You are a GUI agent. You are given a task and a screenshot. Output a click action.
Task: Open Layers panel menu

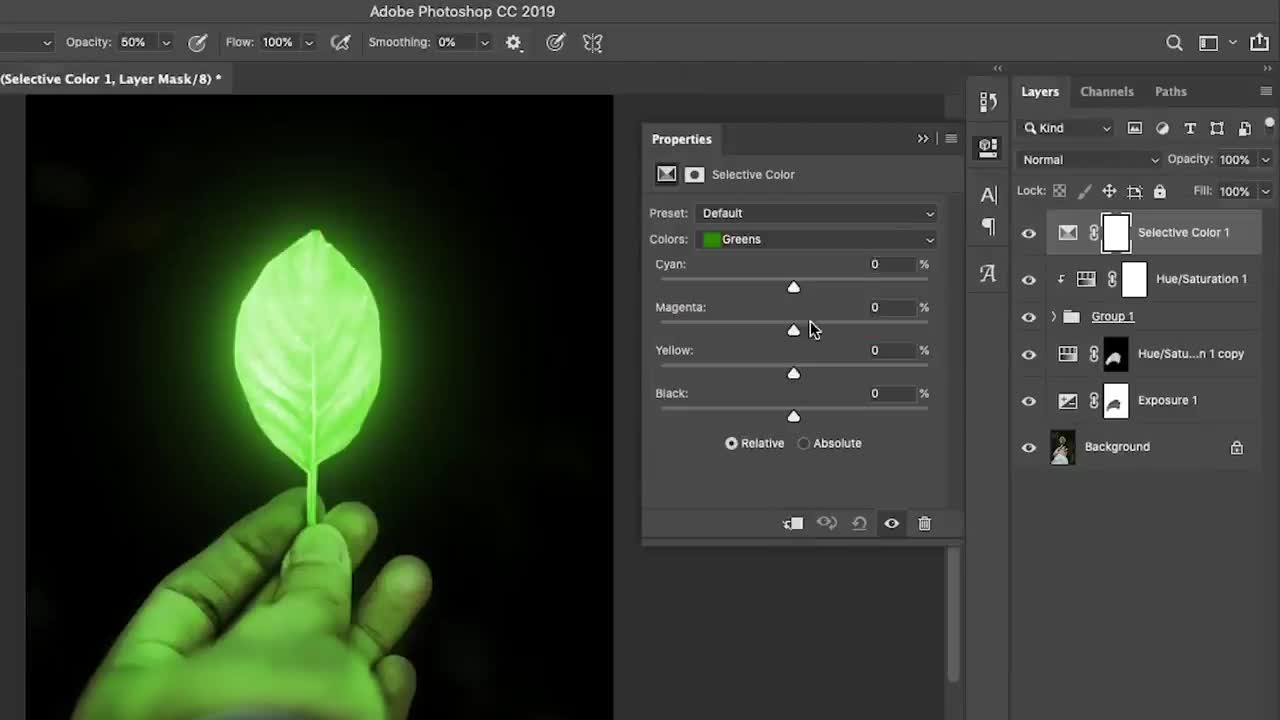(1266, 91)
